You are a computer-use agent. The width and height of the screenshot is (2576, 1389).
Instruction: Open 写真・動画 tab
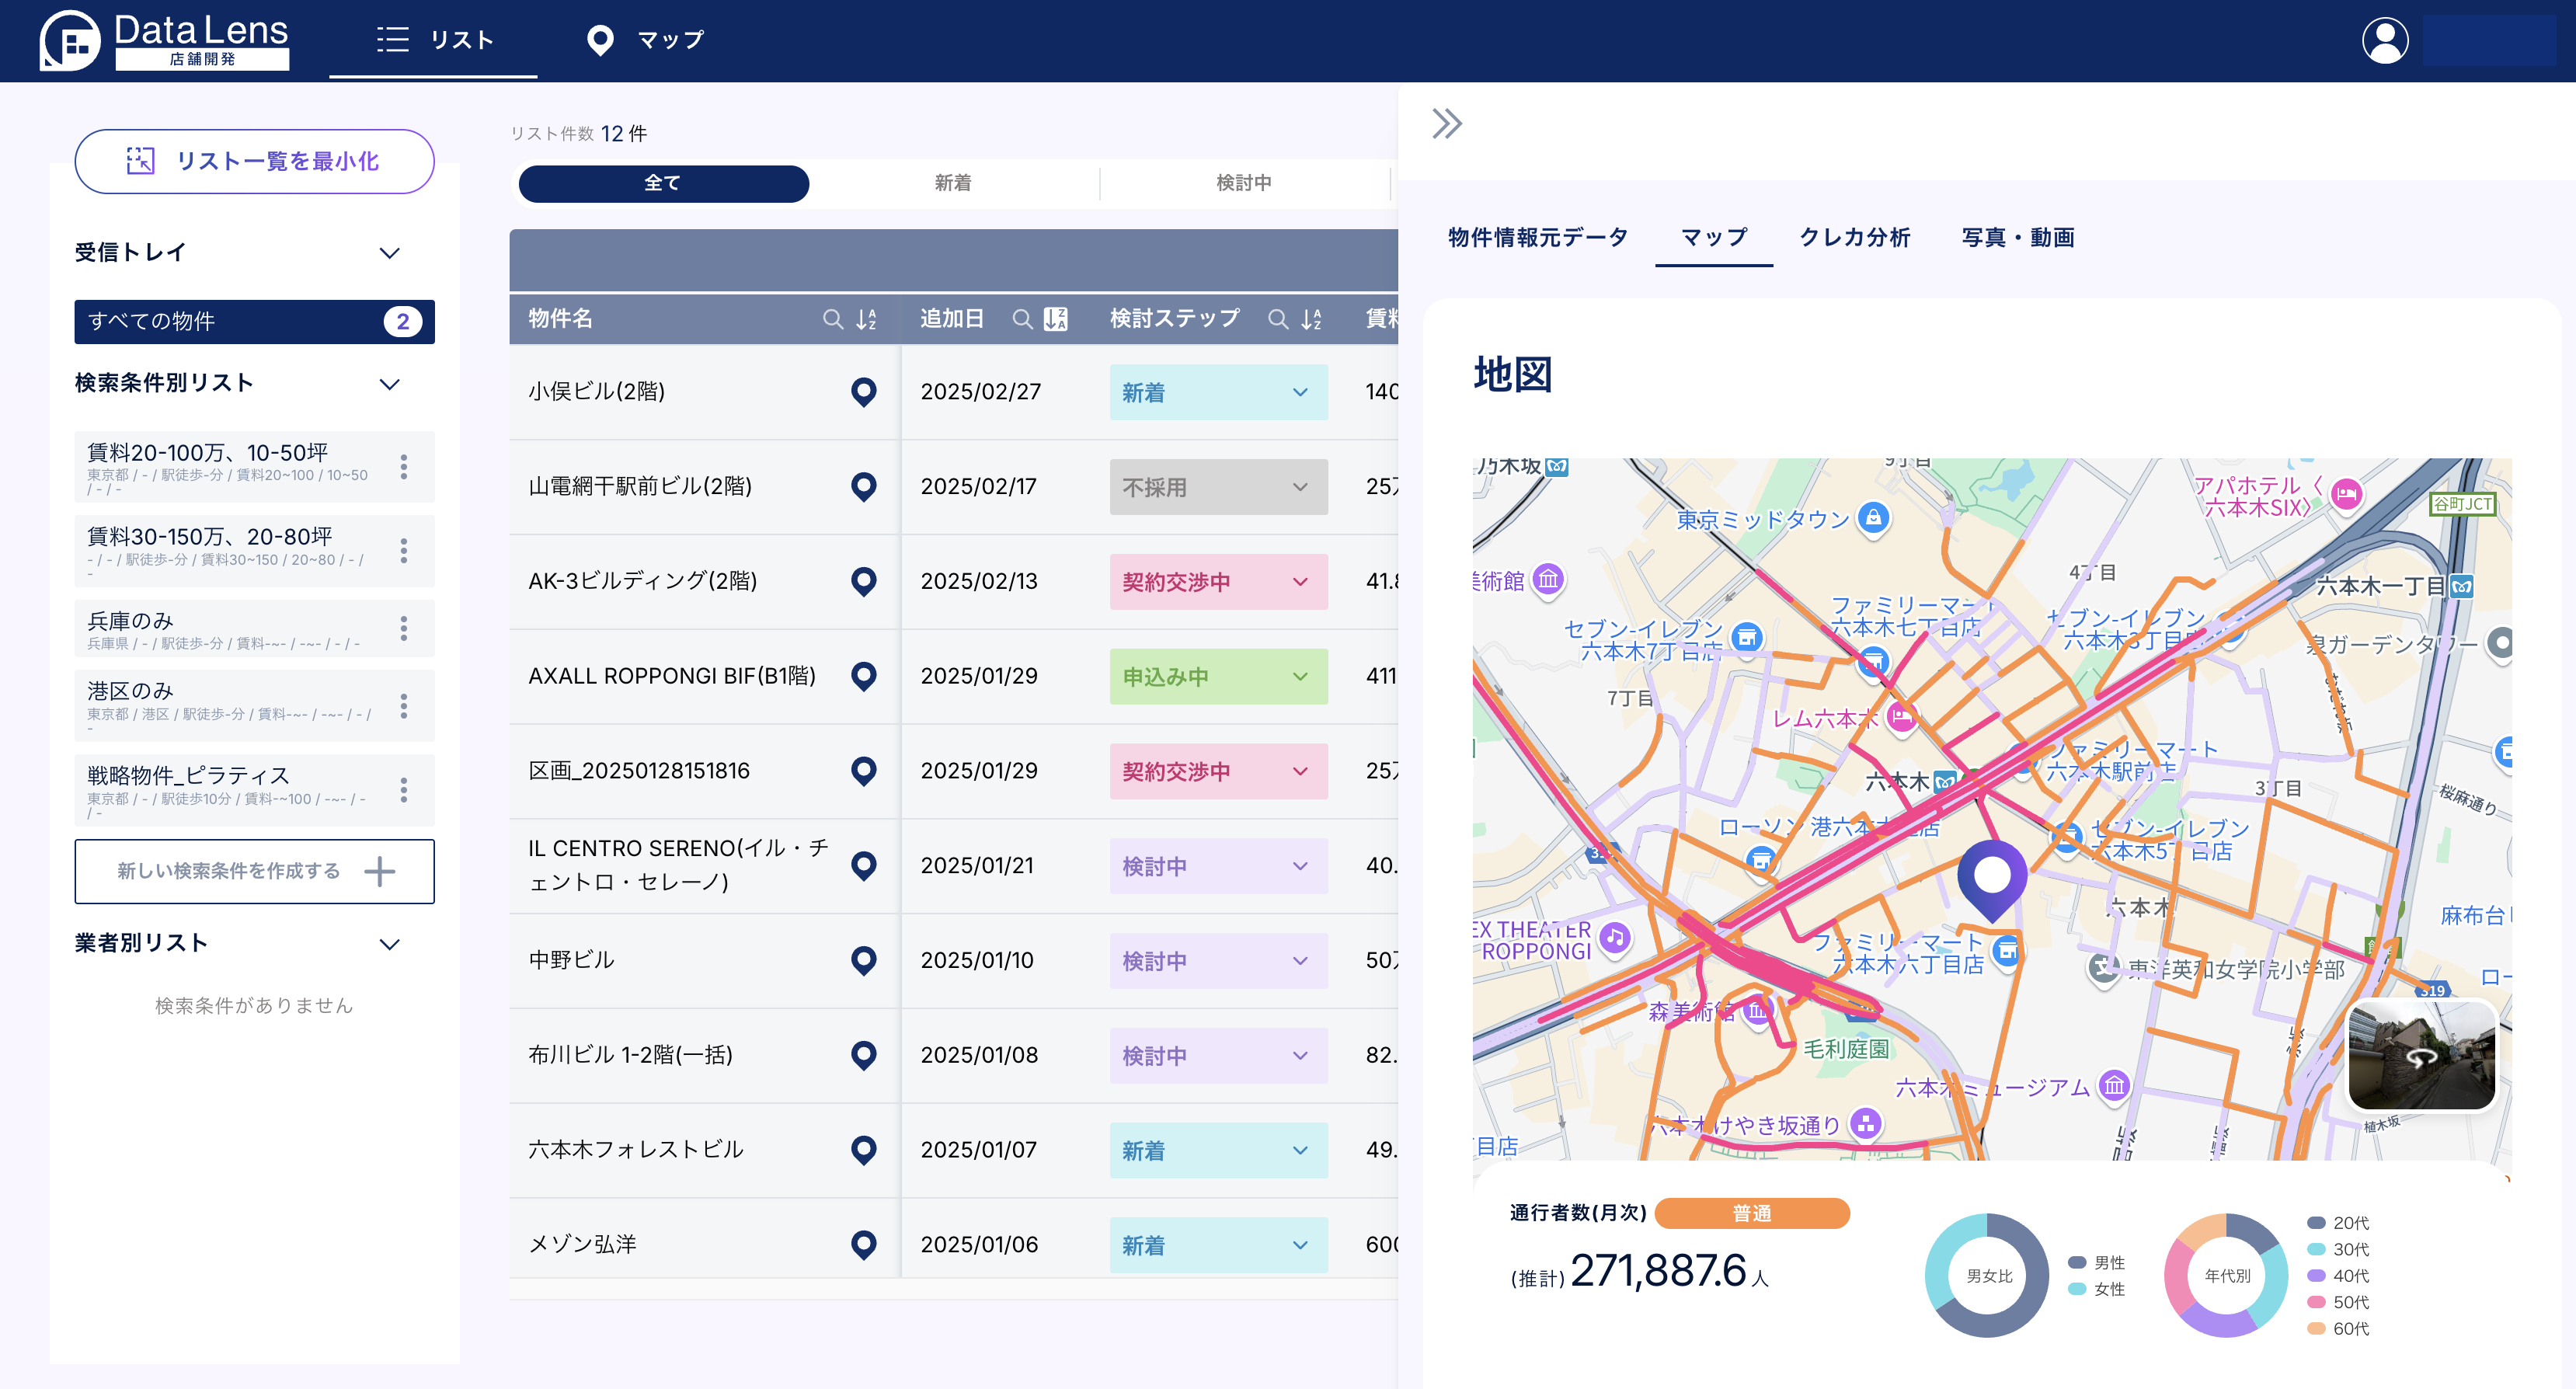(x=2018, y=238)
